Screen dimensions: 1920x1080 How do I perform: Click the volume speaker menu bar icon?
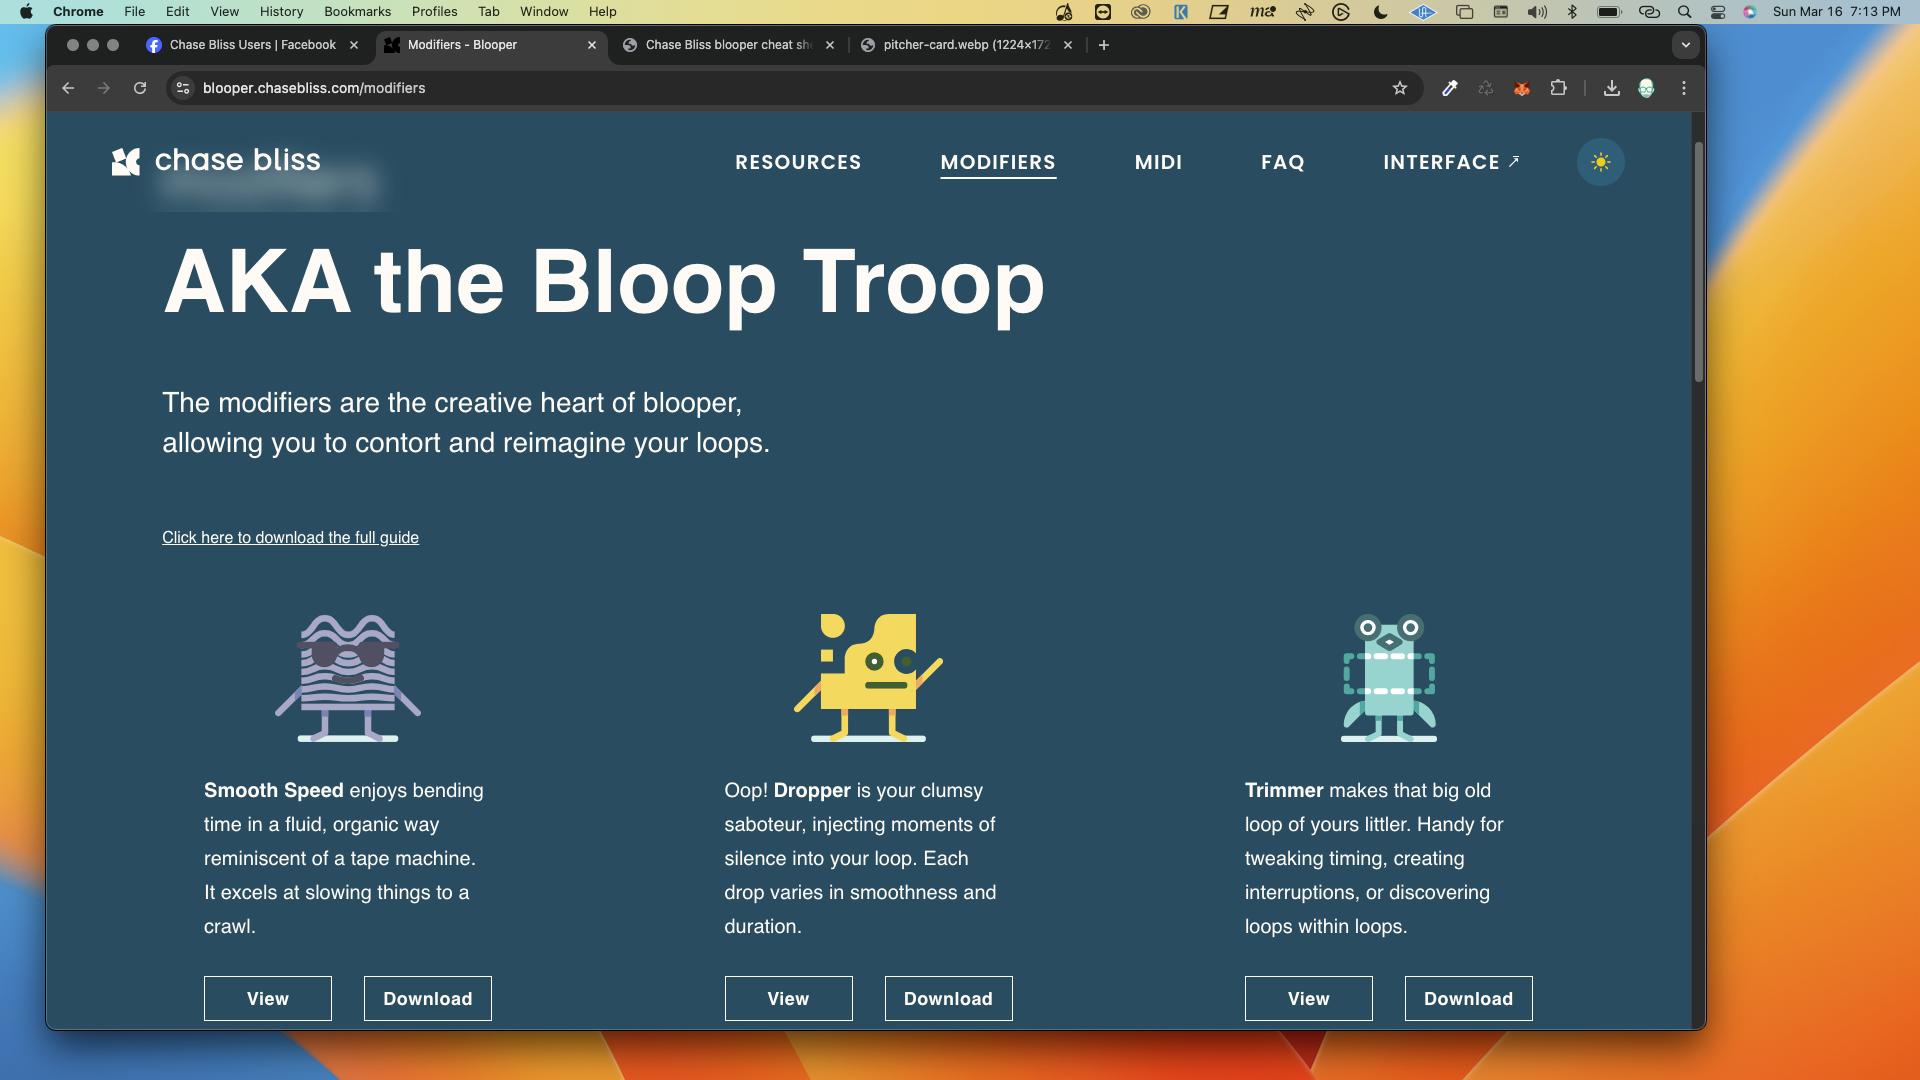[x=1537, y=12]
